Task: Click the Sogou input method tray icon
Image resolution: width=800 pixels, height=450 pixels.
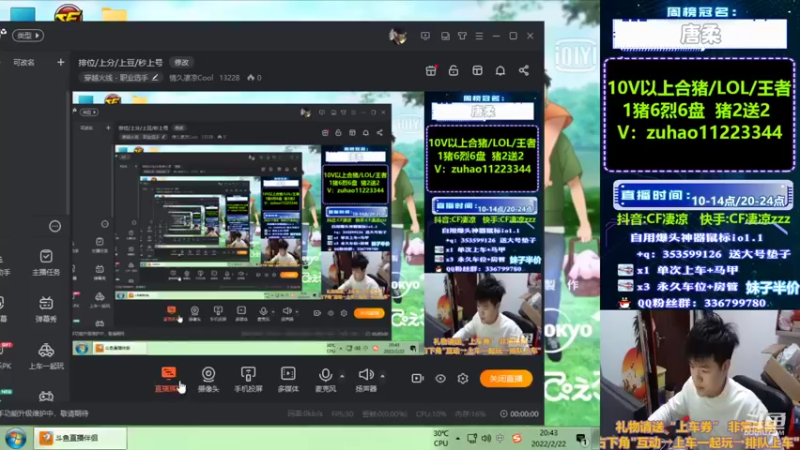Action: [517, 438]
